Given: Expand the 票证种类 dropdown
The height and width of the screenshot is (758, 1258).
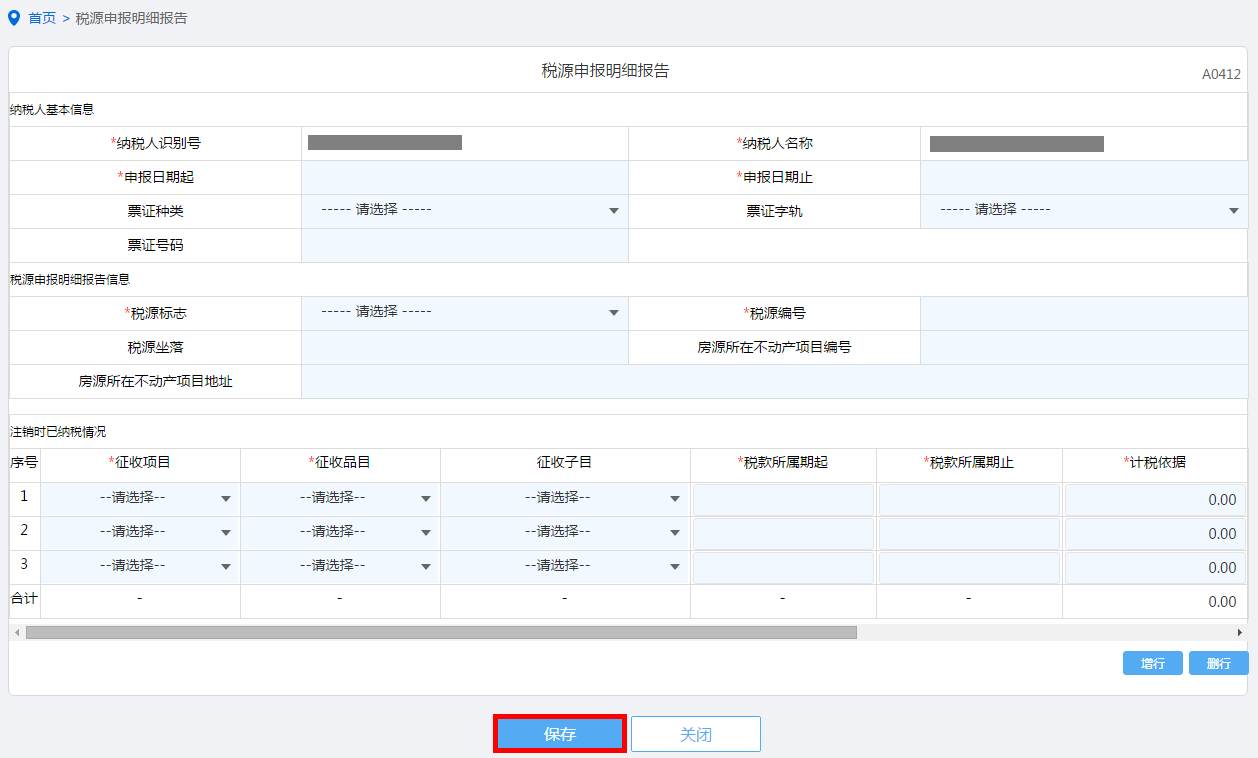Looking at the screenshot, I should (x=465, y=211).
